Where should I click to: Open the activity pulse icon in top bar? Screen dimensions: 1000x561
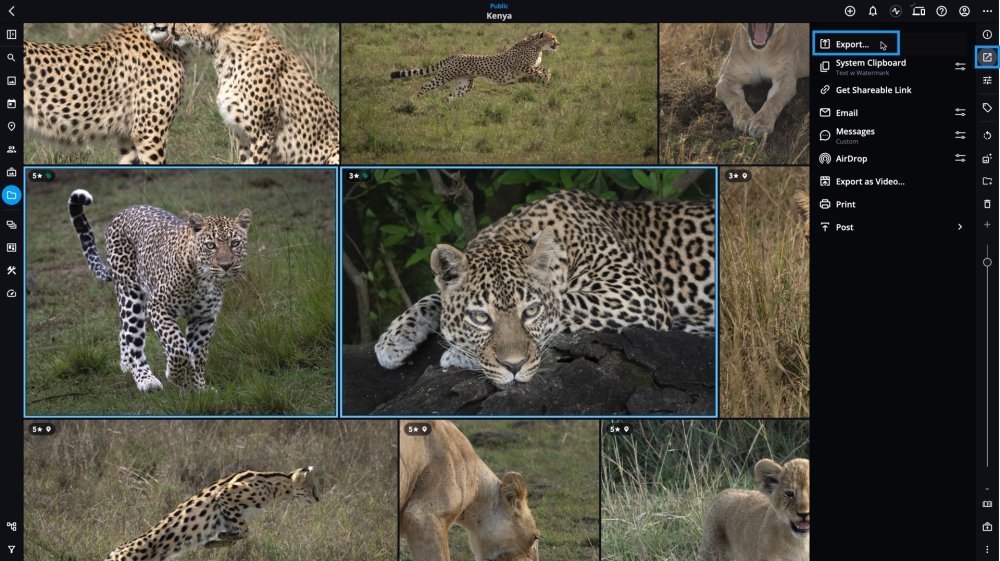pos(895,11)
